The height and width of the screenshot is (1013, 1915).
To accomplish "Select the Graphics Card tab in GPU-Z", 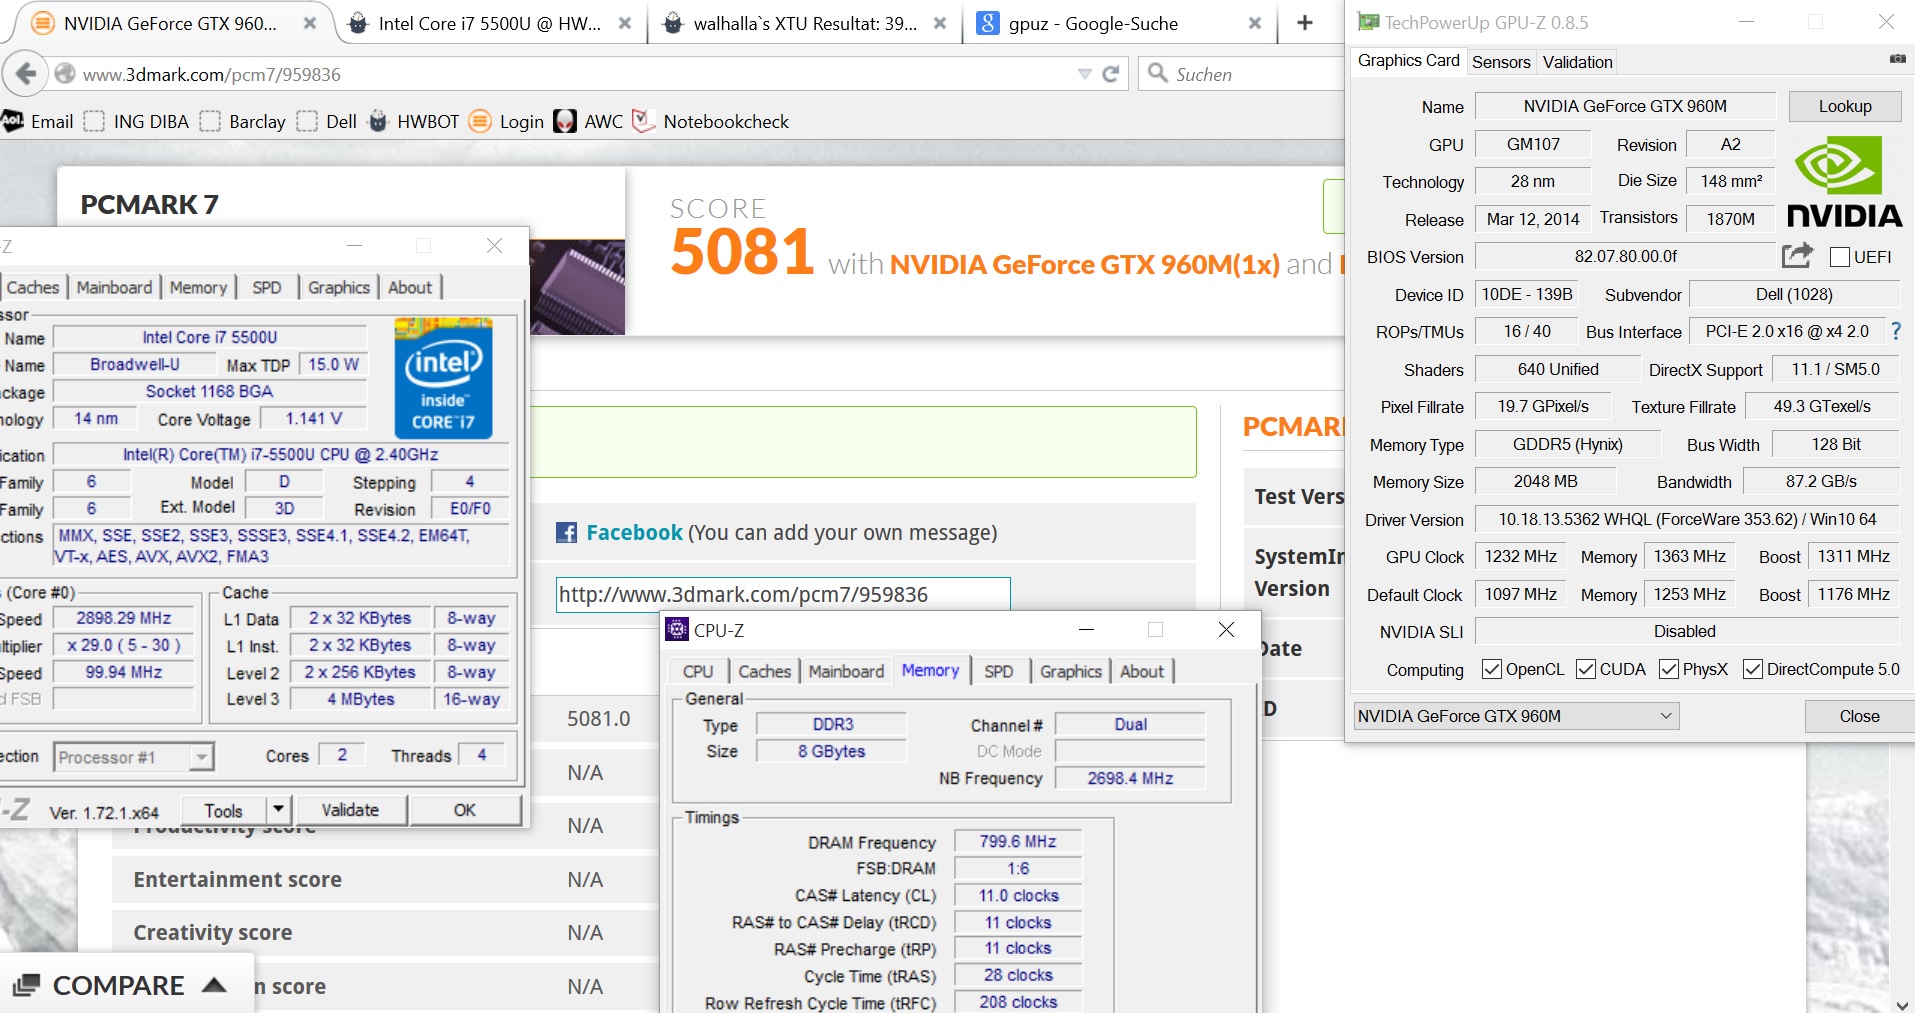I will click(x=1408, y=60).
